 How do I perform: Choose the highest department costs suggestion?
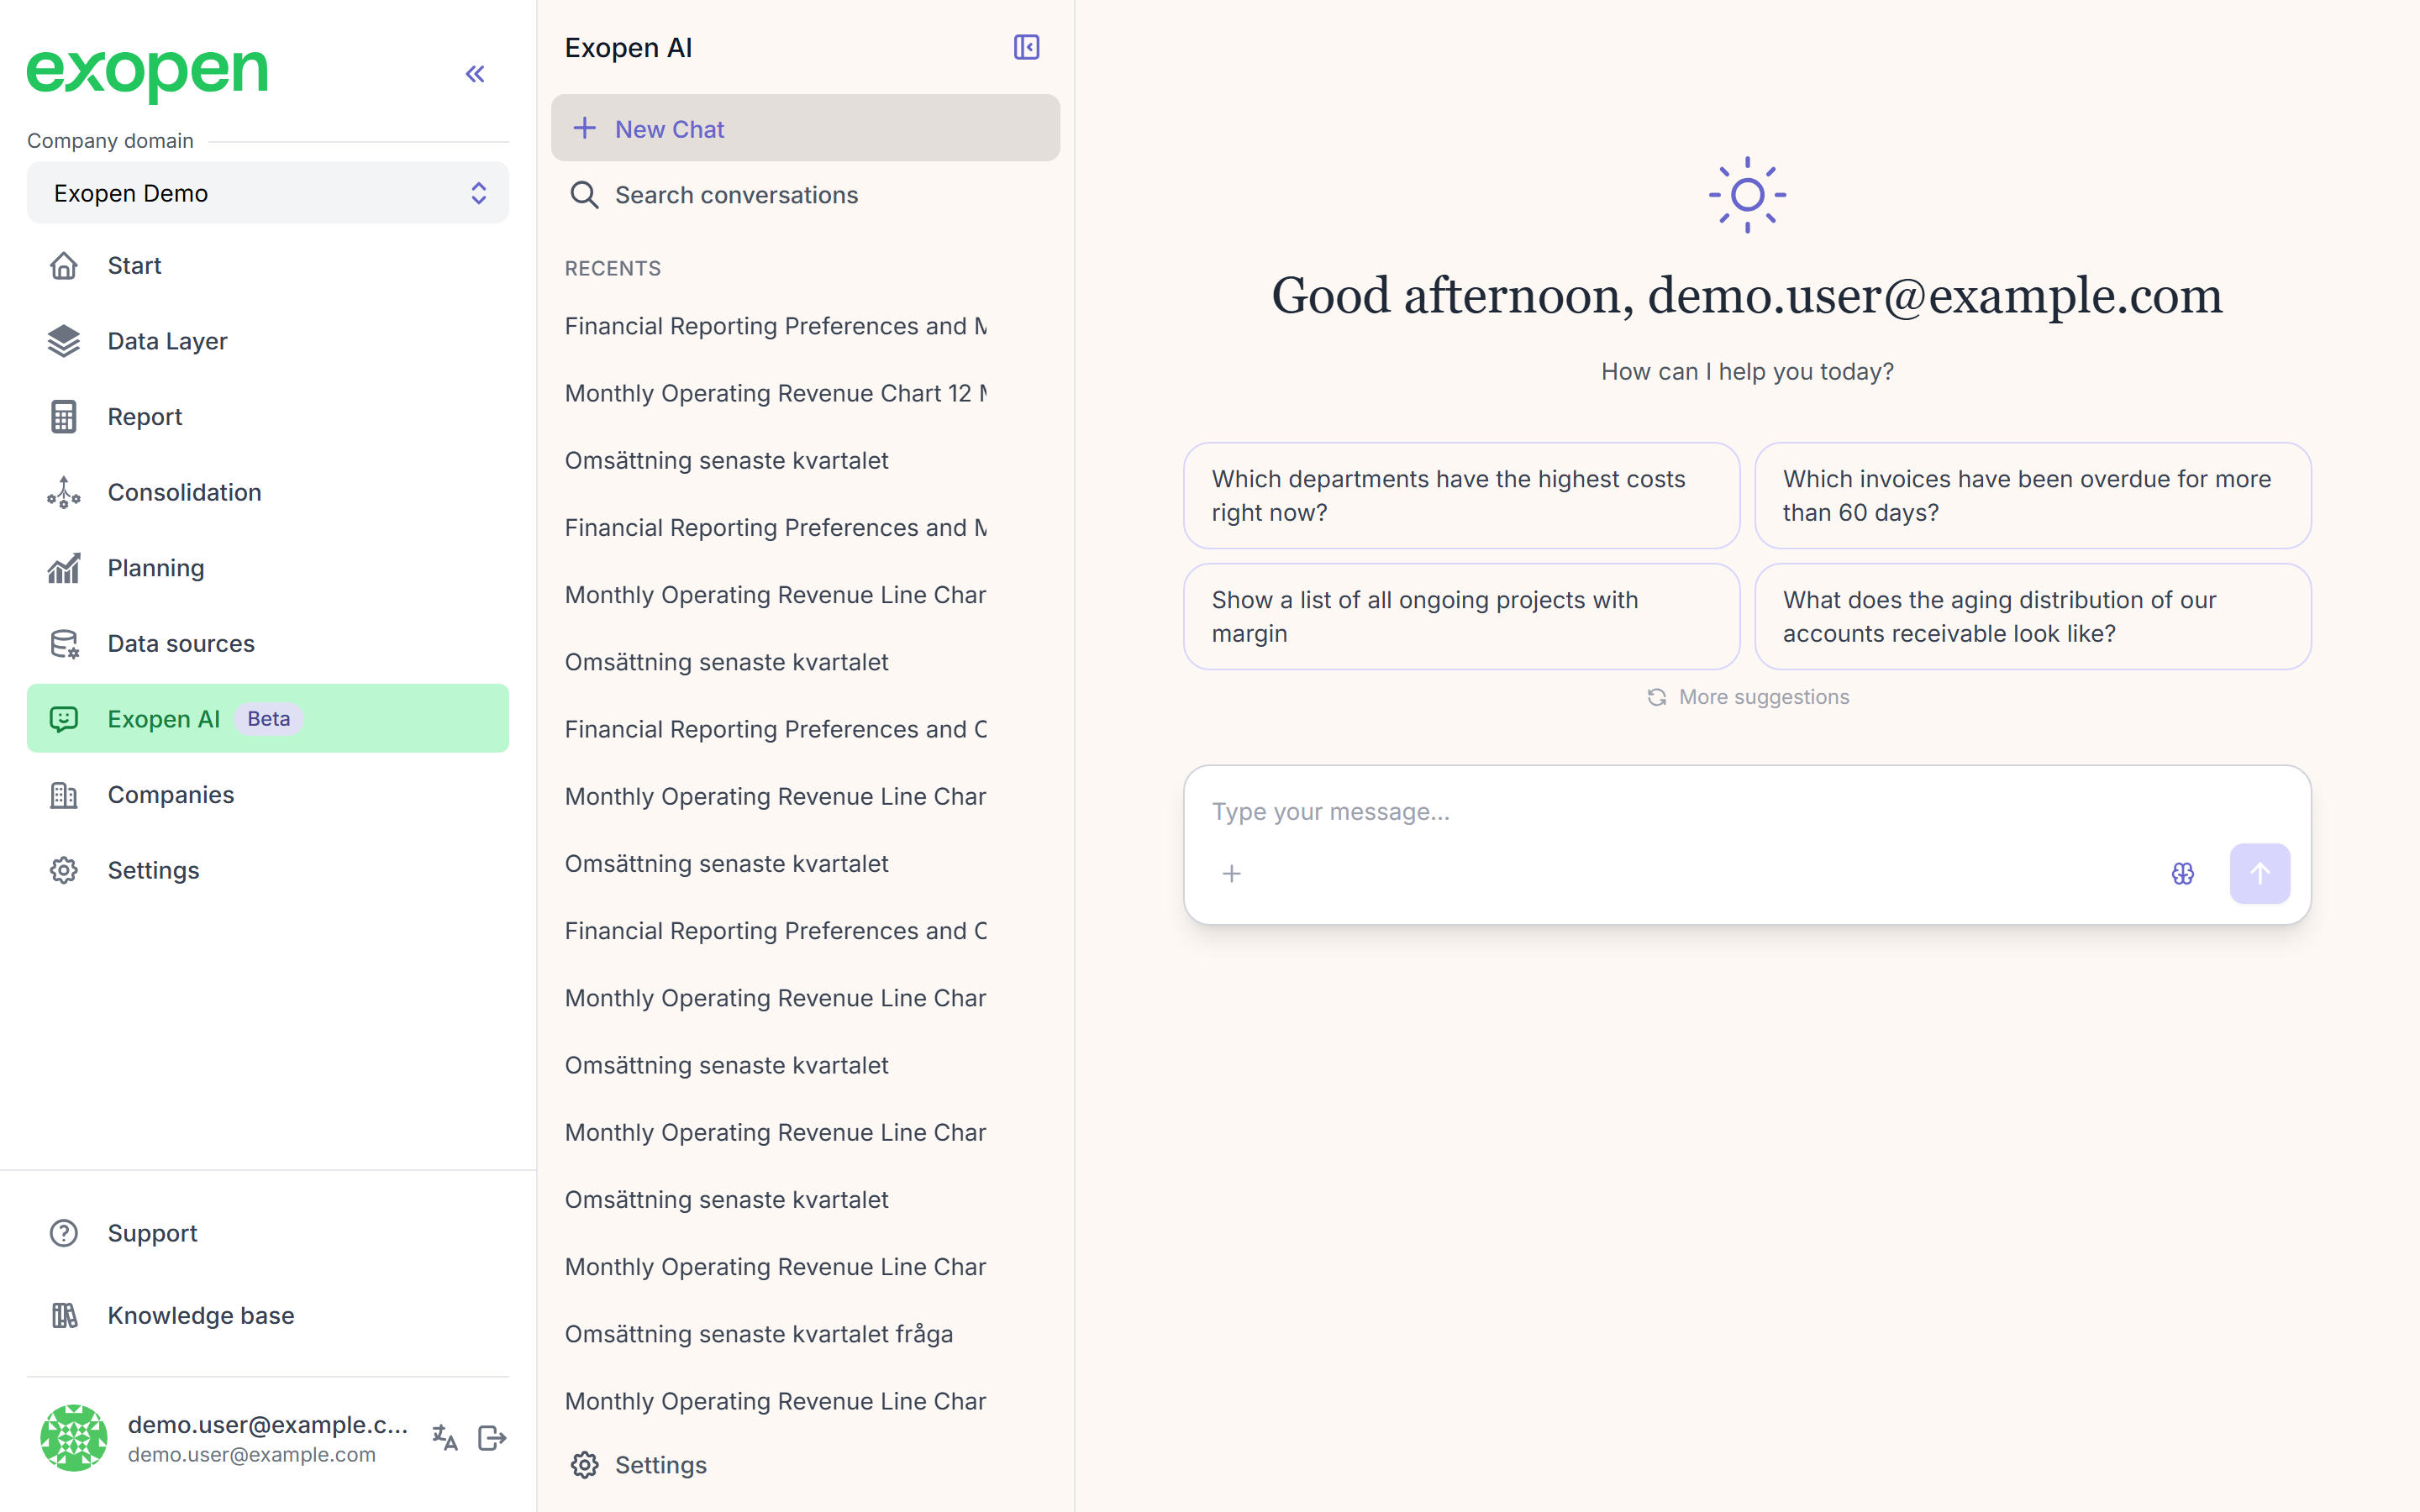point(1461,496)
